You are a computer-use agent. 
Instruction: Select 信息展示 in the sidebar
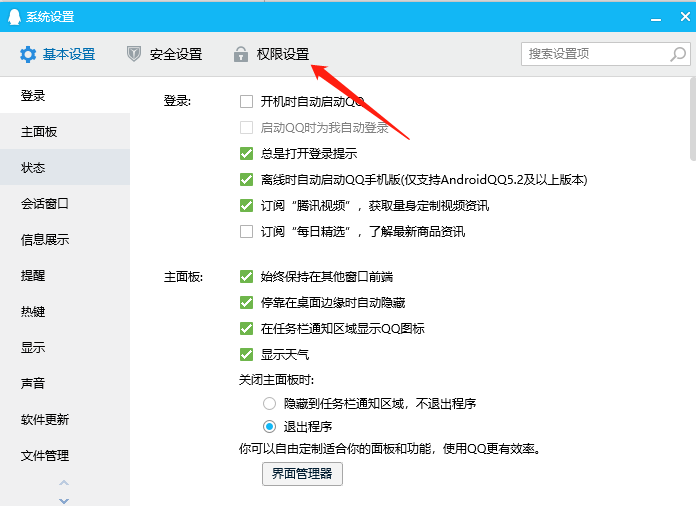point(65,239)
